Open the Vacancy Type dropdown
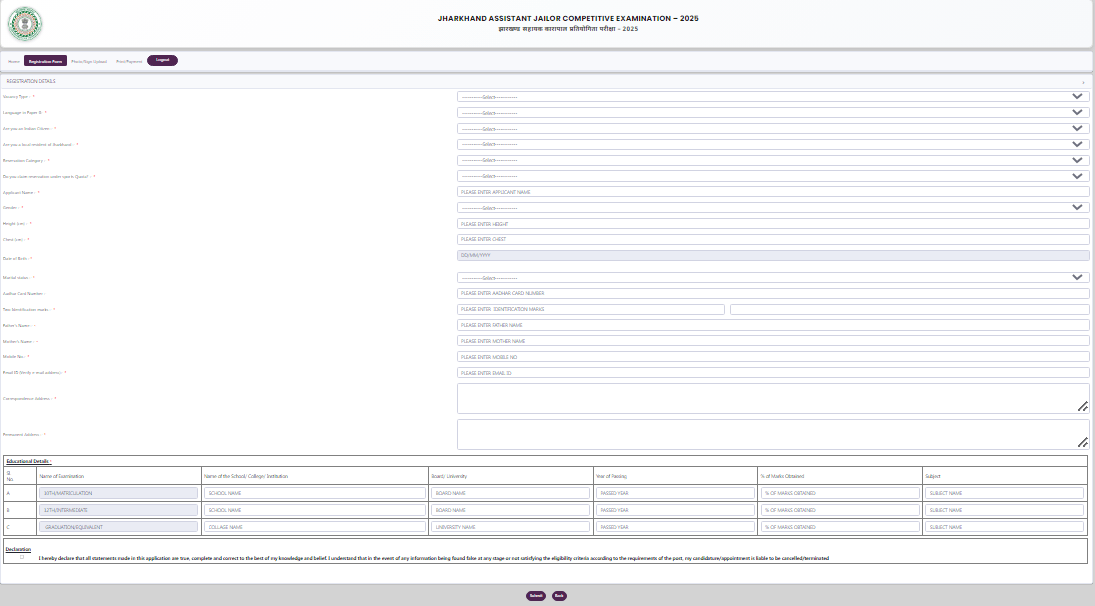The width and height of the screenshot is (1095, 606). [772, 97]
